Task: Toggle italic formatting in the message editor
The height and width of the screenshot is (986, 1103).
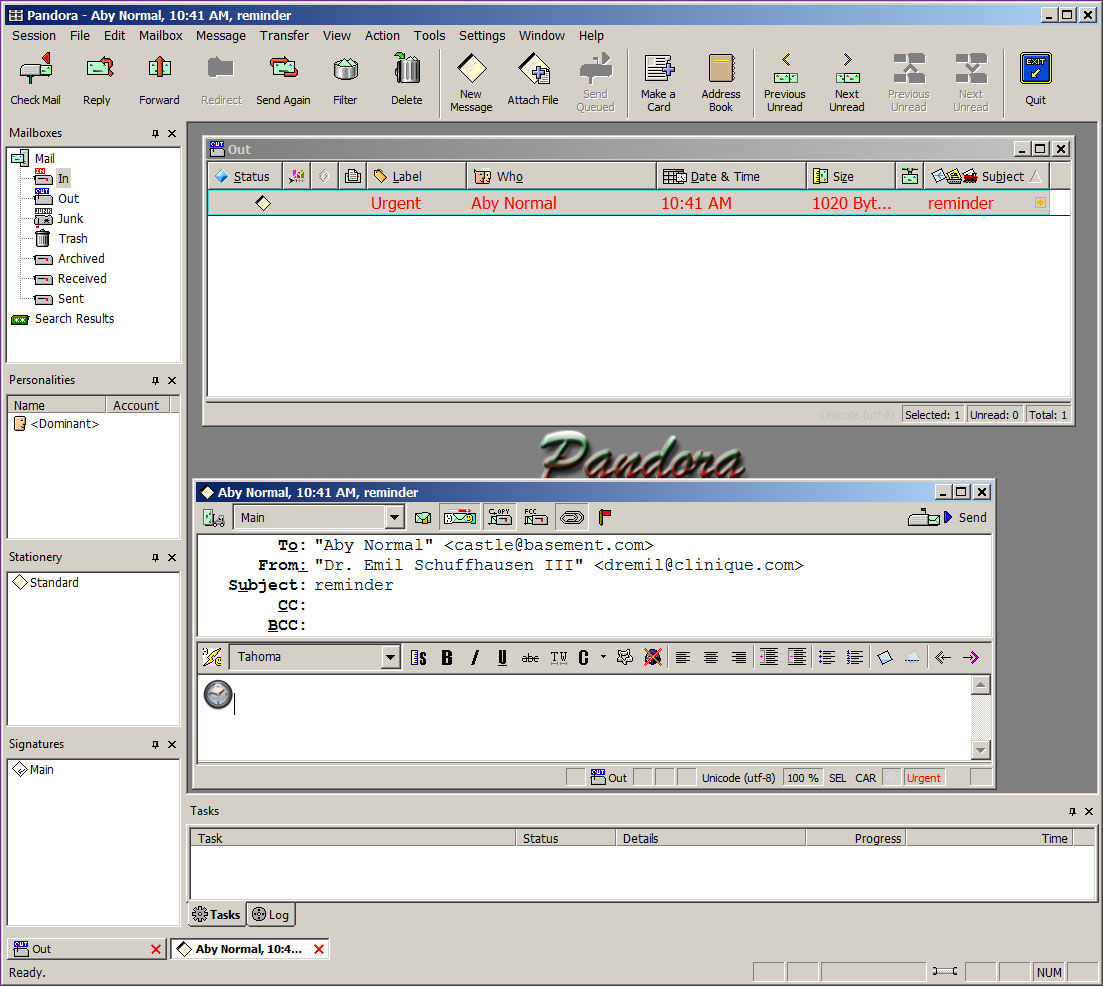Action: pos(475,657)
